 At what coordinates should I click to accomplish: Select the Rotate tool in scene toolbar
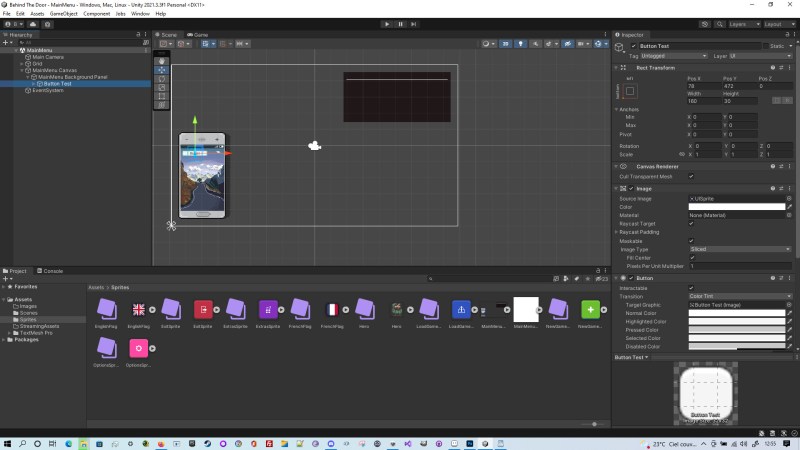coord(162,79)
